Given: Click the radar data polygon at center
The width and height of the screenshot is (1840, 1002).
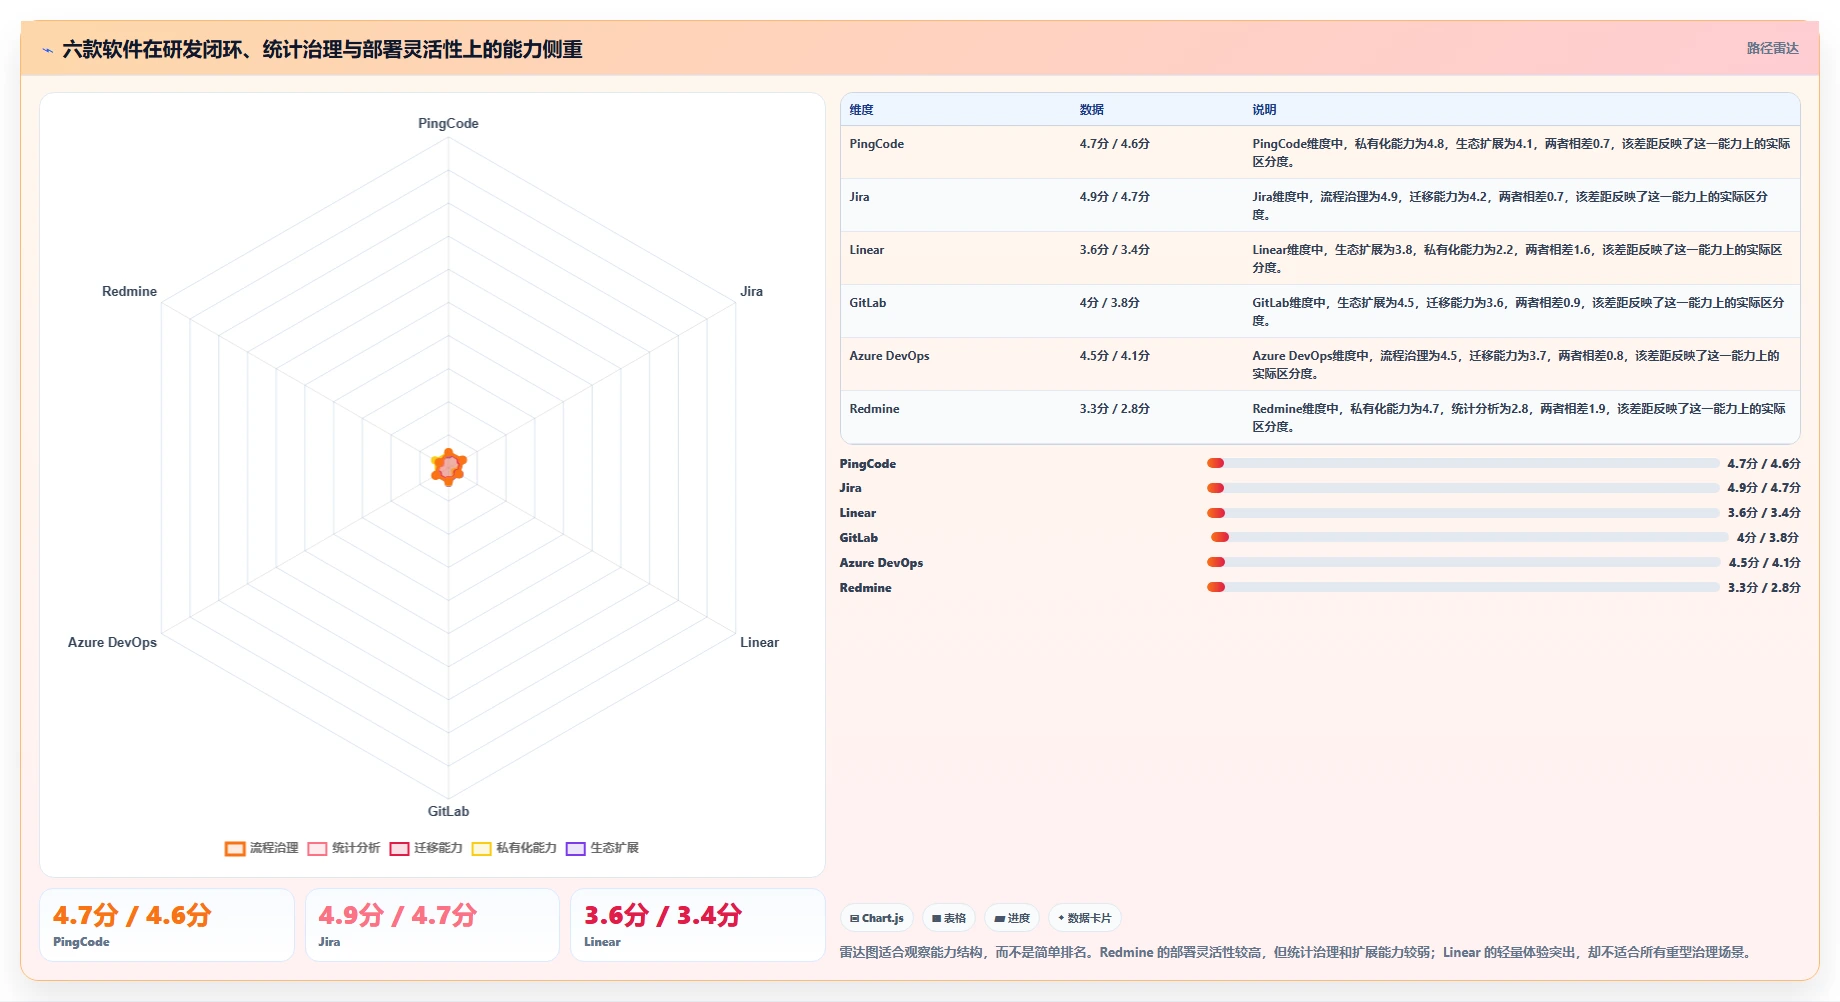Looking at the screenshot, I should pyautogui.click(x=448, y=467).
